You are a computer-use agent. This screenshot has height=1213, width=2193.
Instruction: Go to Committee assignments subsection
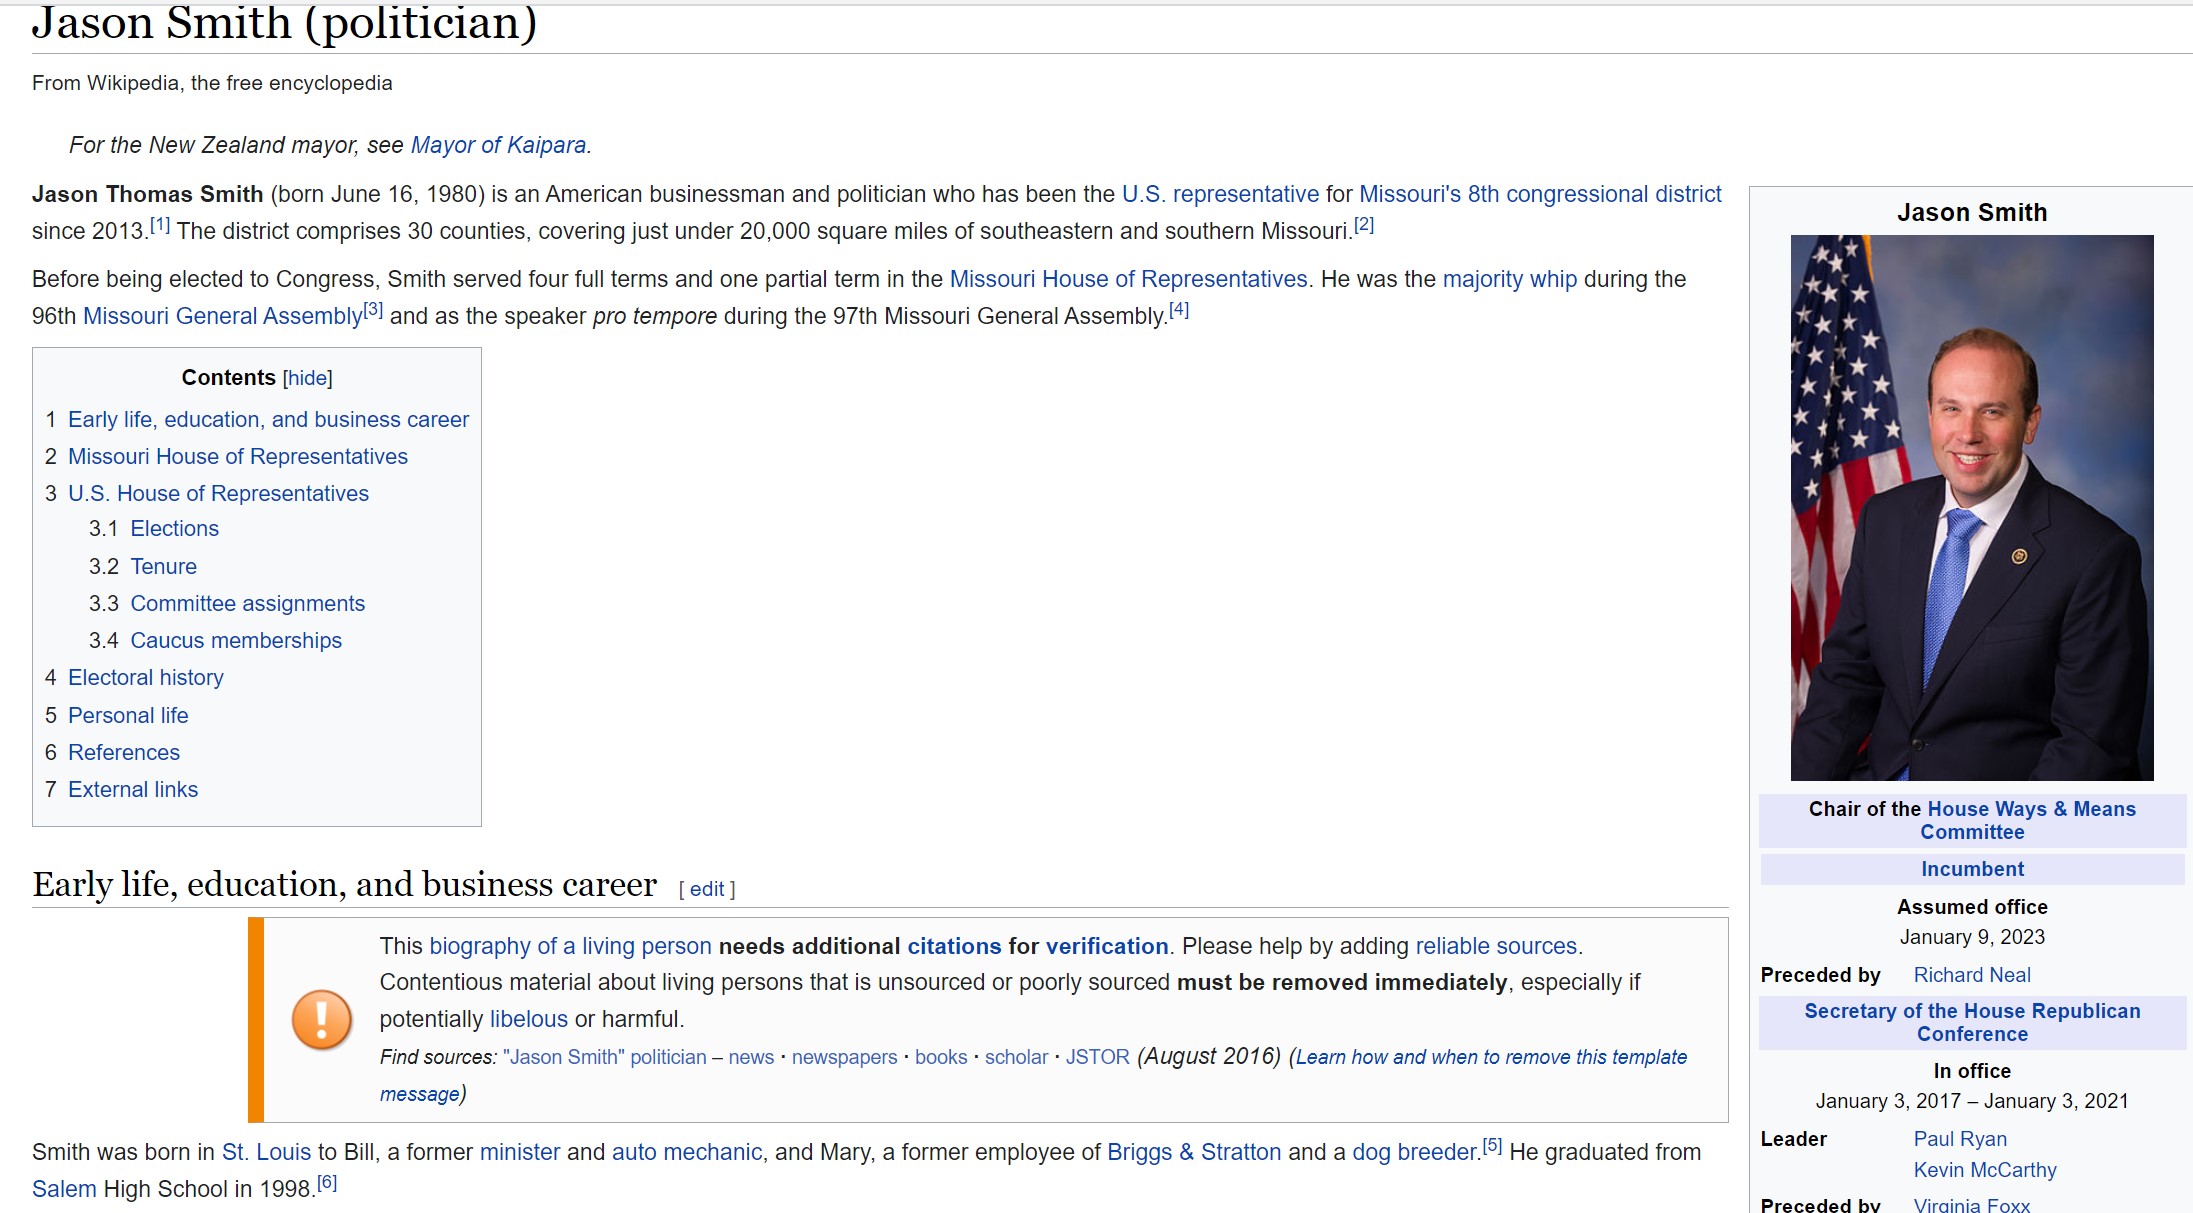247,604
